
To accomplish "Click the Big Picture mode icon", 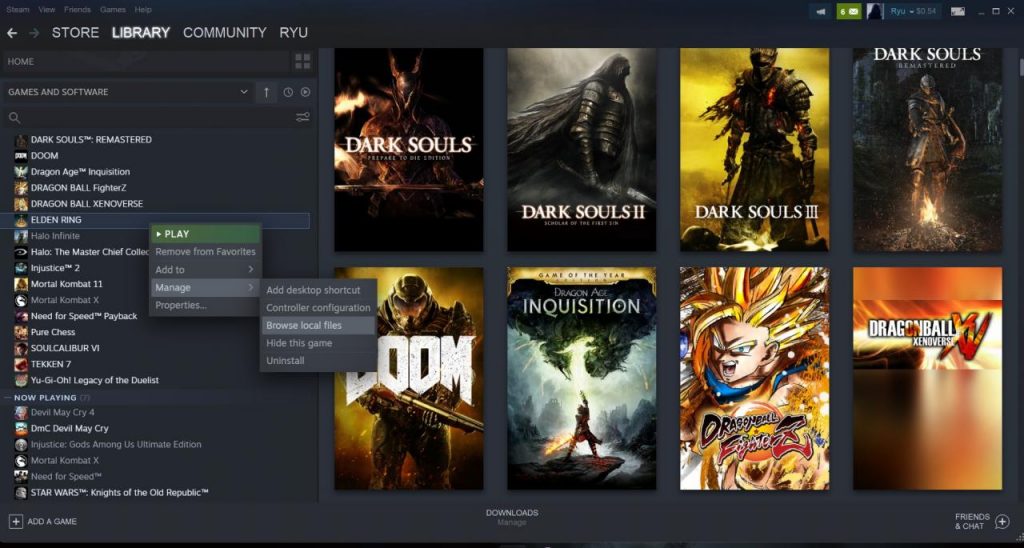I will pos(958,11).
